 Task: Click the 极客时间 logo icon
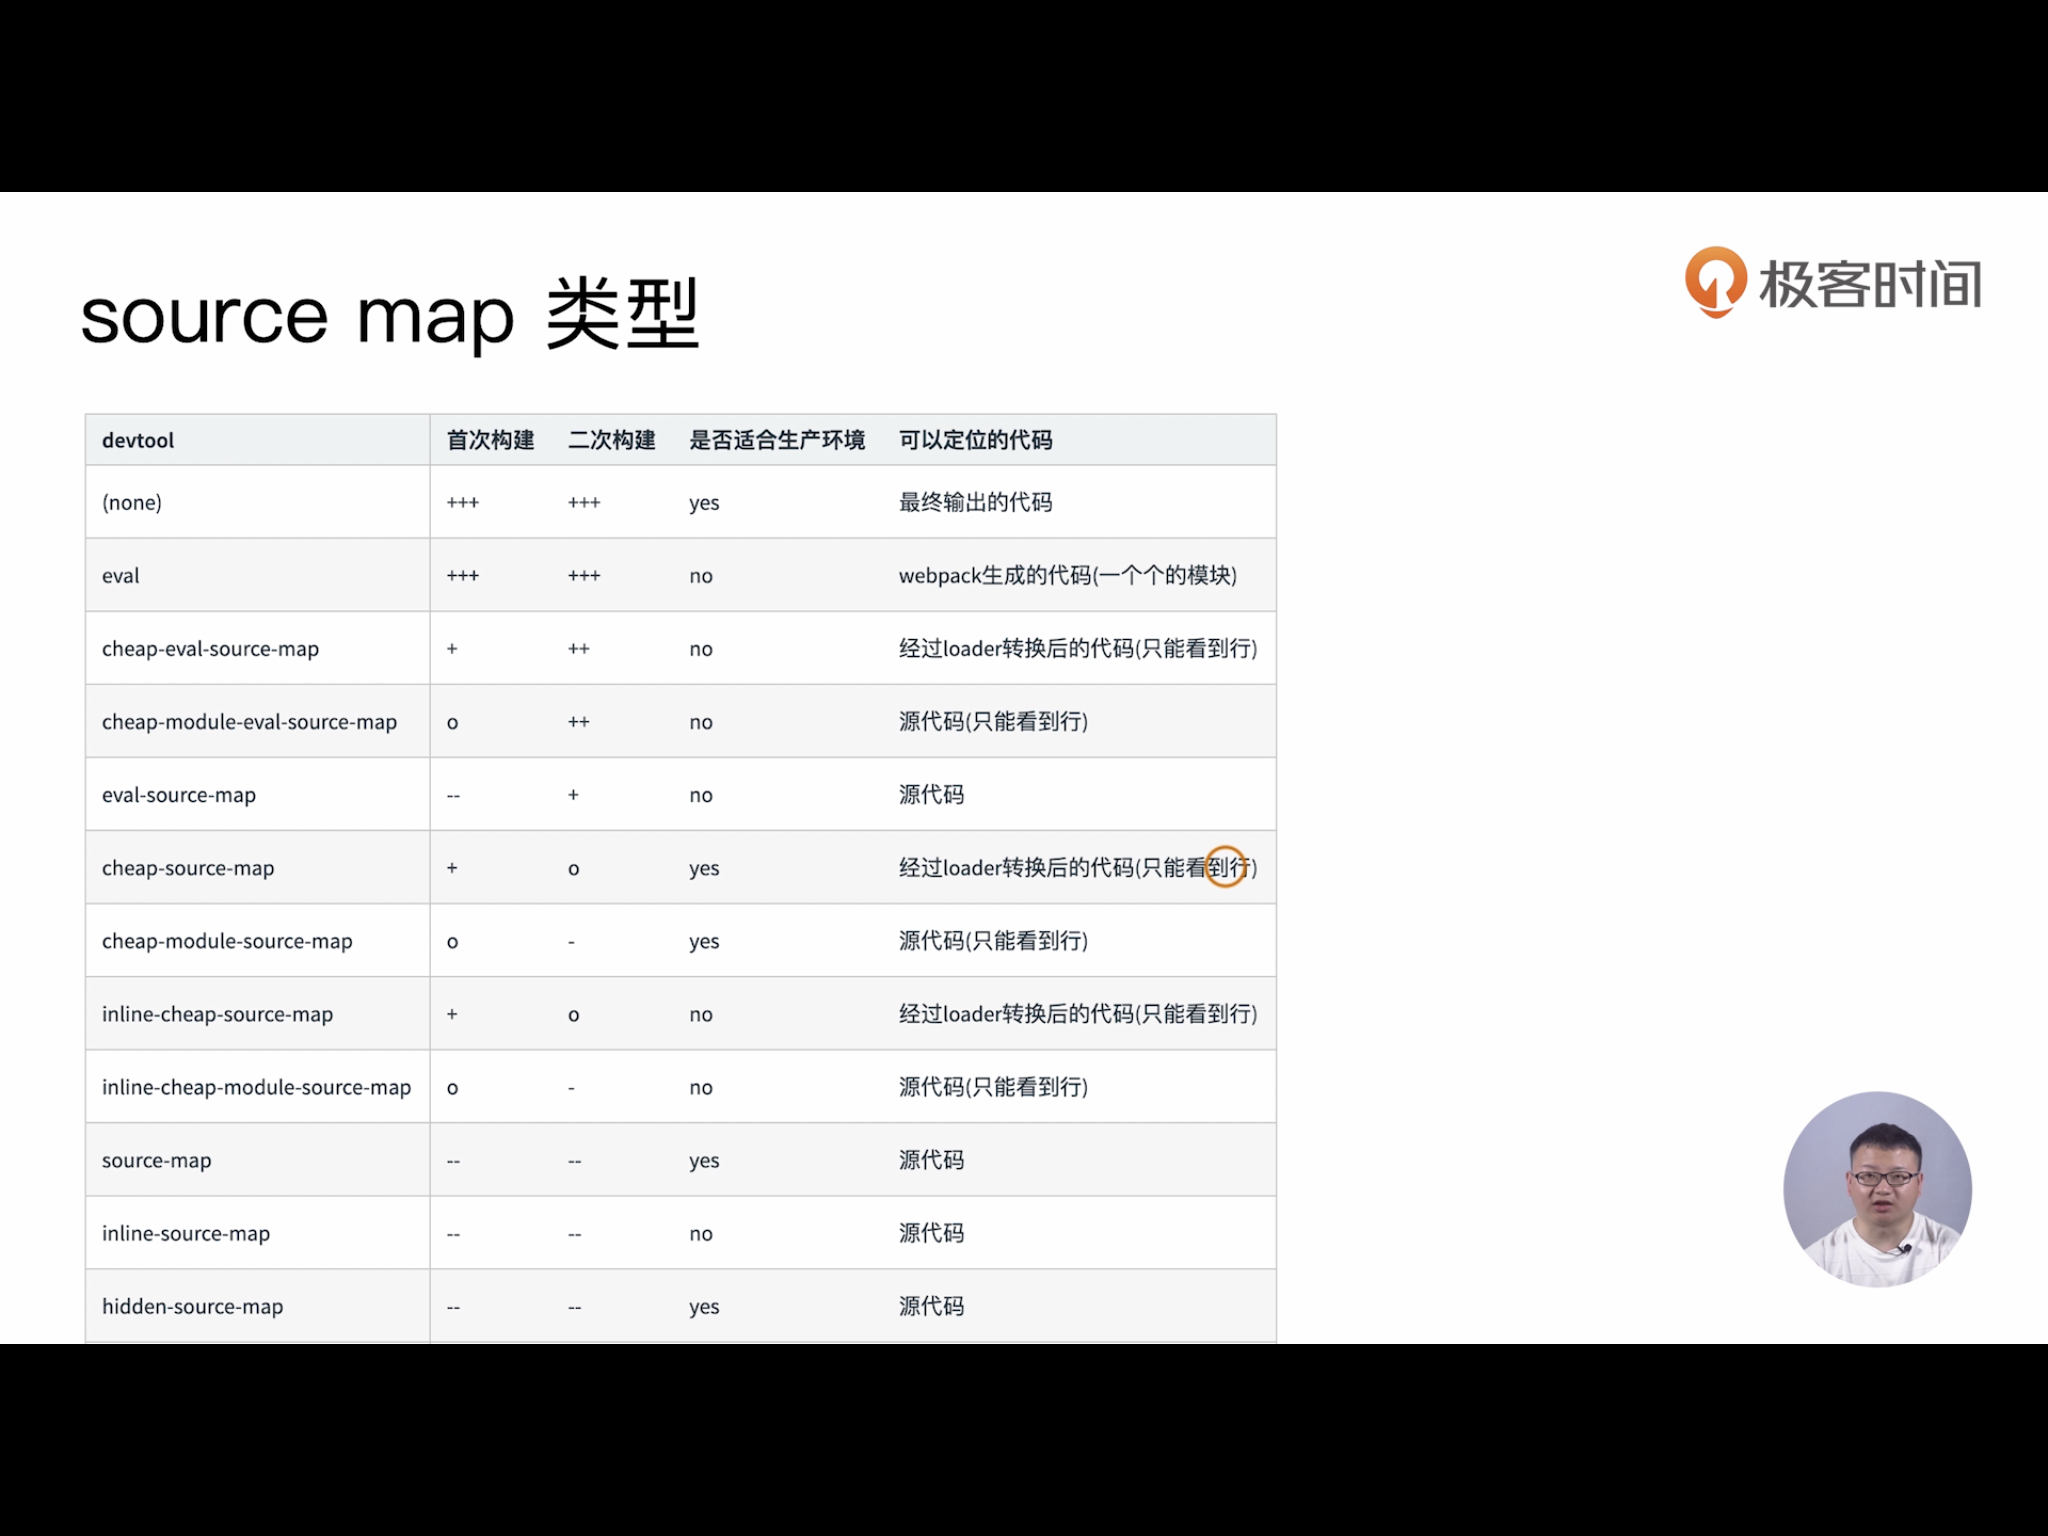[x=1716, y=282]
